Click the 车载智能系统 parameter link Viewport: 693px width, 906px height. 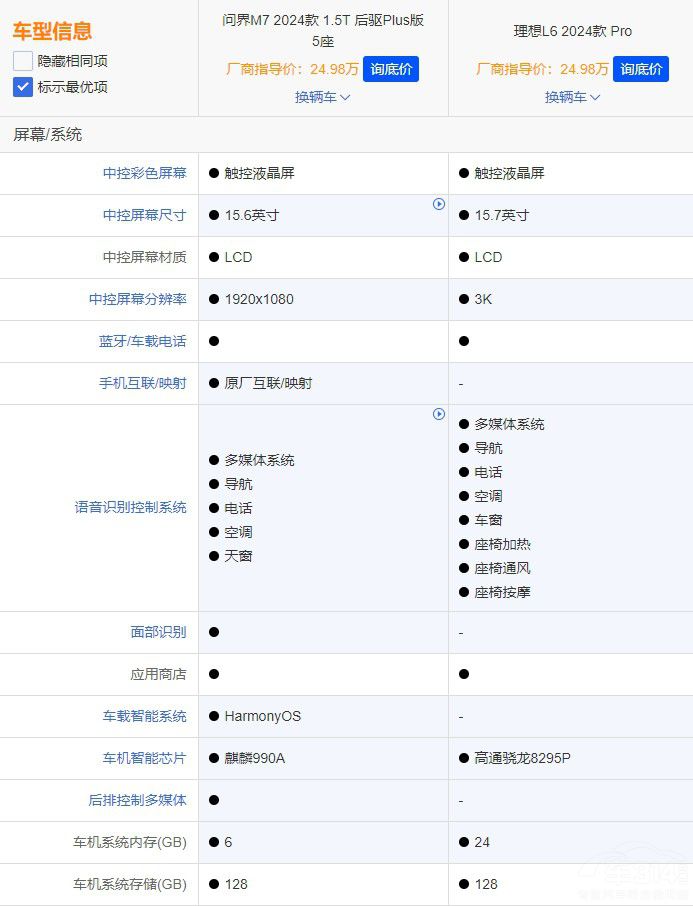tap(144, 716)
